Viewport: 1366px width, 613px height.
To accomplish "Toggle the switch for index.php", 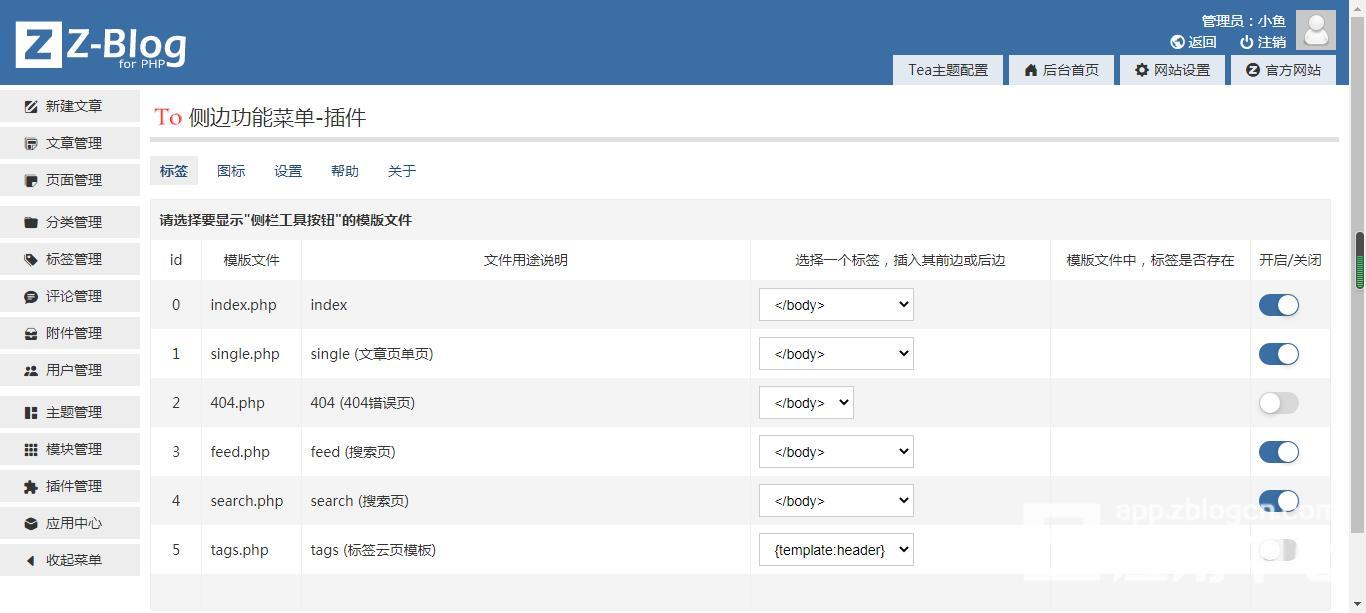I will (x=1278, y=305).
